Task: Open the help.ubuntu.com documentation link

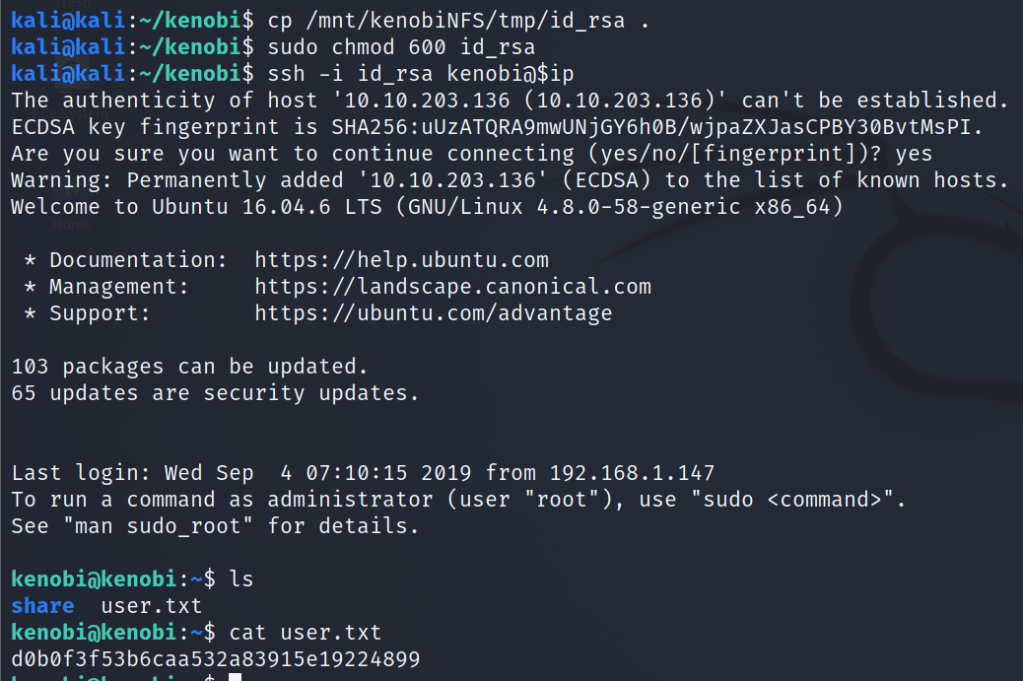Action: [x=401, y=260]
